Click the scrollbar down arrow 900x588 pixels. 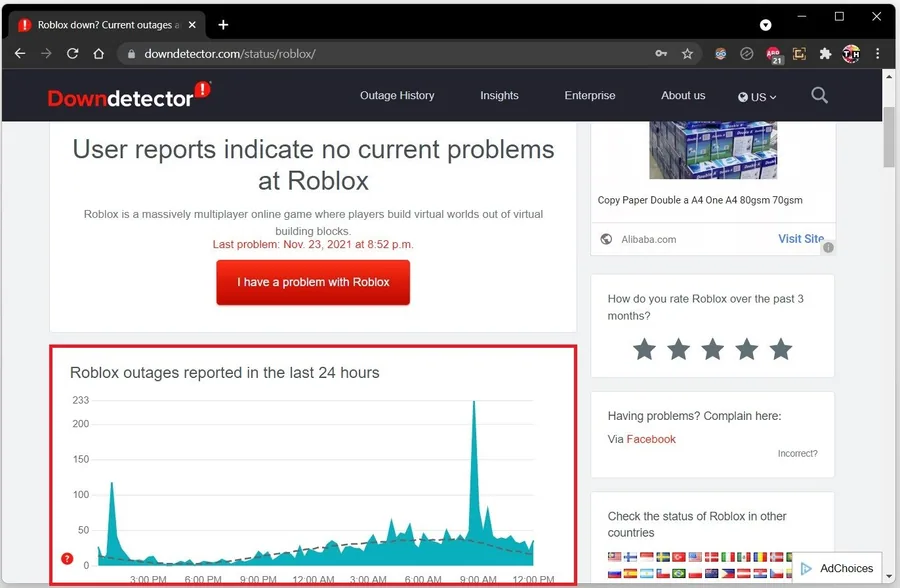(889, 576)
